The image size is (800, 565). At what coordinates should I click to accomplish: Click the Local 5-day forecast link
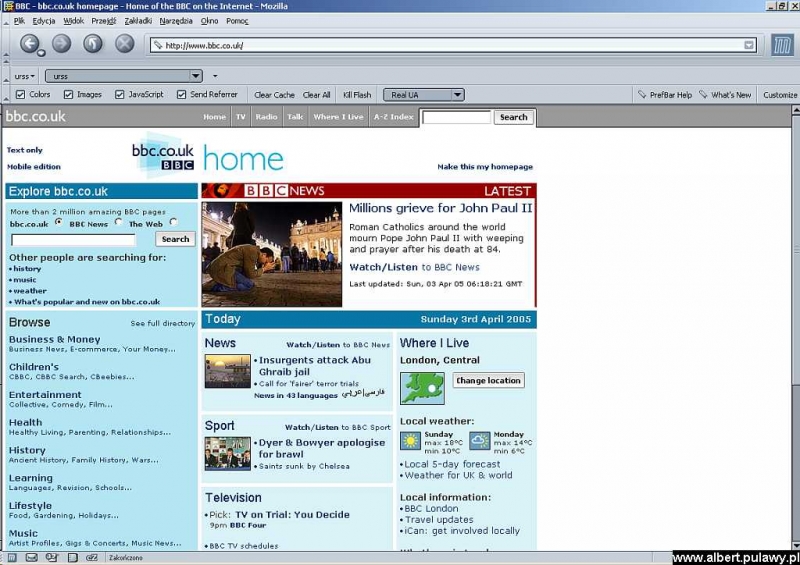point(452,464)
